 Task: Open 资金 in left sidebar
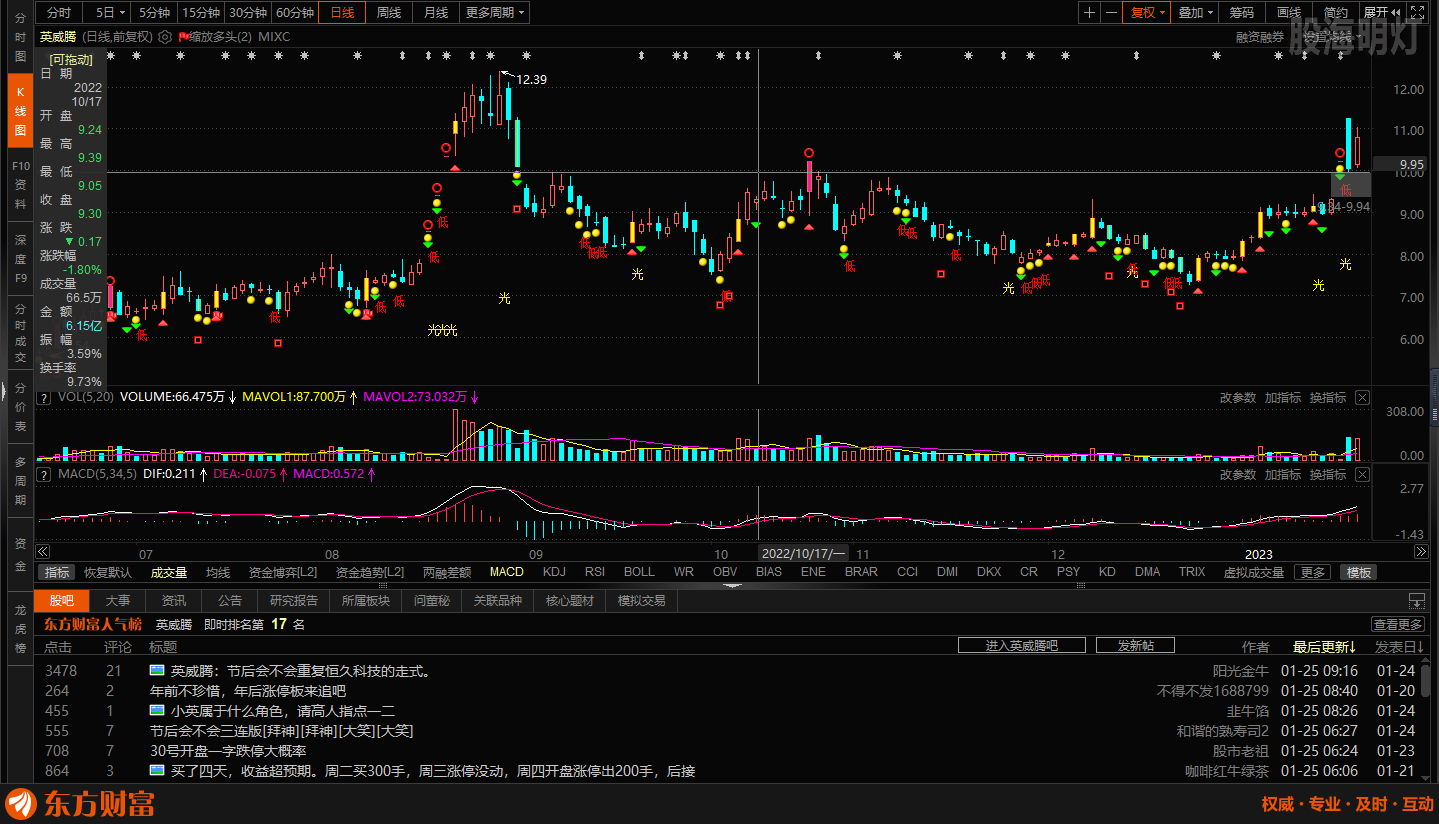(x=20, y=555)
